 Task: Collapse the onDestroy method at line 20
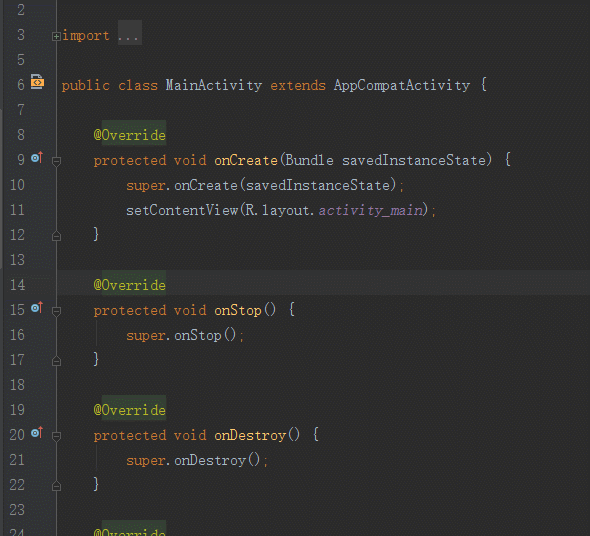[x=56, y=436]
